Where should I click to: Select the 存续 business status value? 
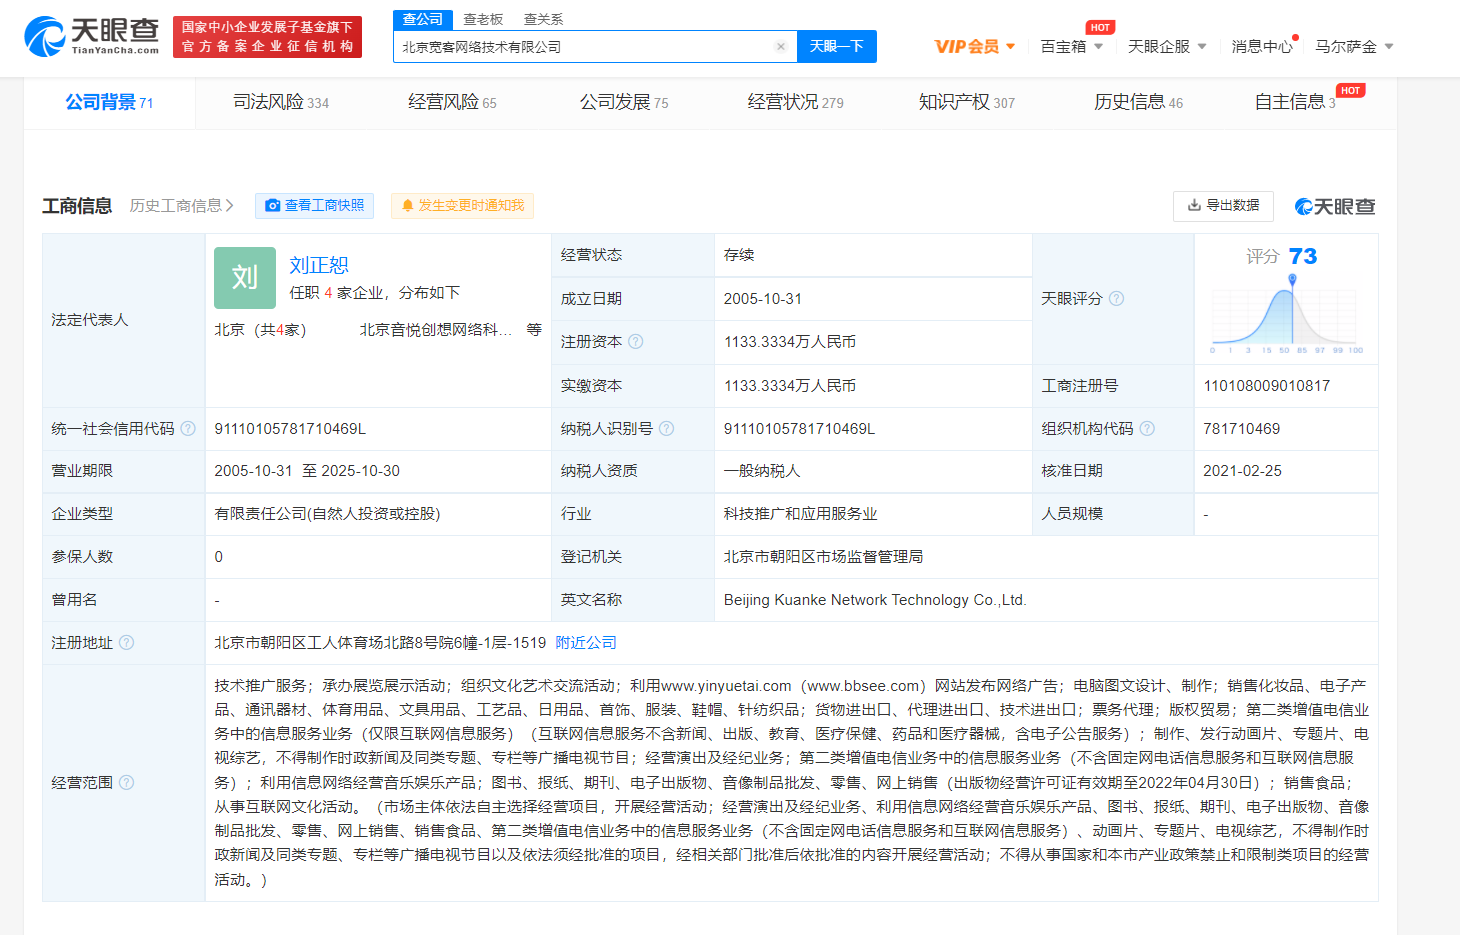[739, 255]
